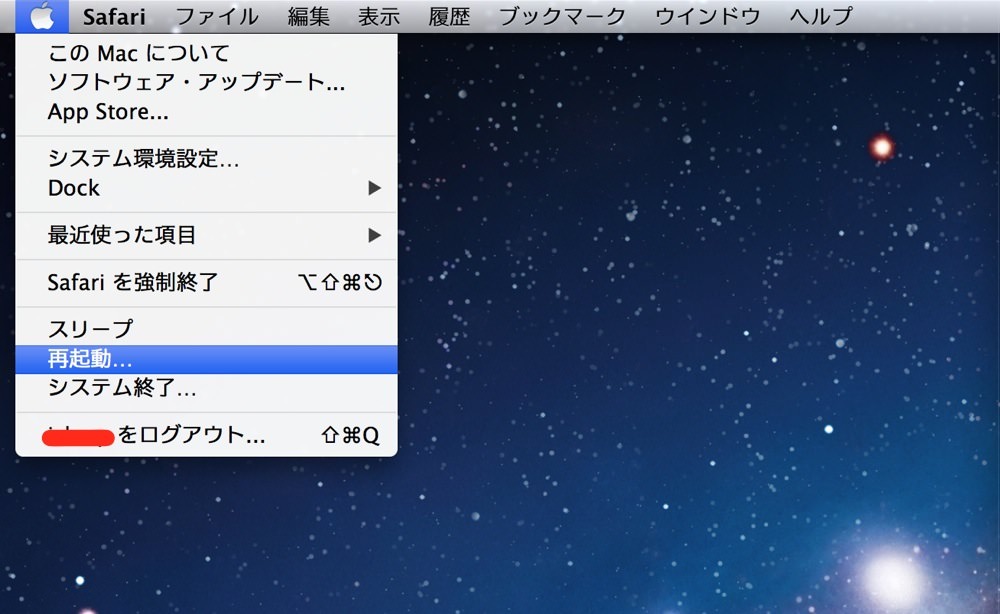The height and width of the screenshot is (614, 1000).
Task: Open App Store… from Apple menu
Action: [206, 112]
